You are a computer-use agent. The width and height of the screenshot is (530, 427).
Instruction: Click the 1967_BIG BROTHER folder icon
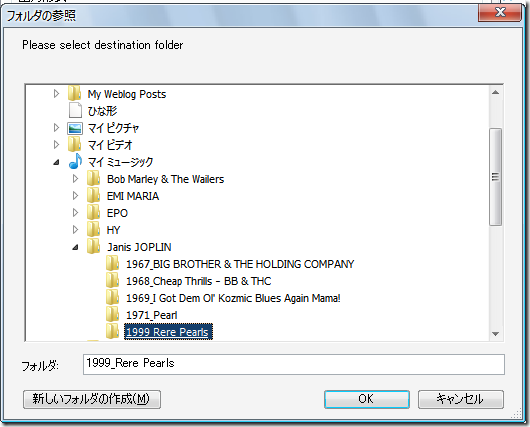(112, 263)
